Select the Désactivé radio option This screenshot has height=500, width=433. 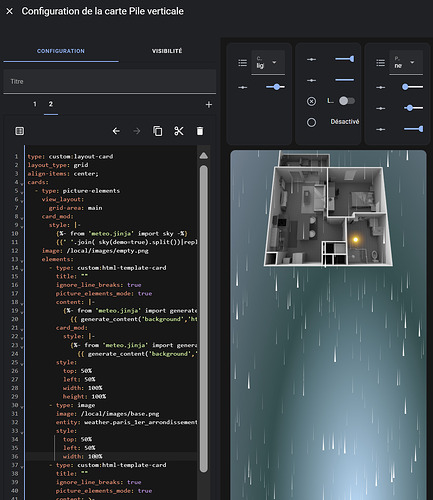(x=311, y=122)
